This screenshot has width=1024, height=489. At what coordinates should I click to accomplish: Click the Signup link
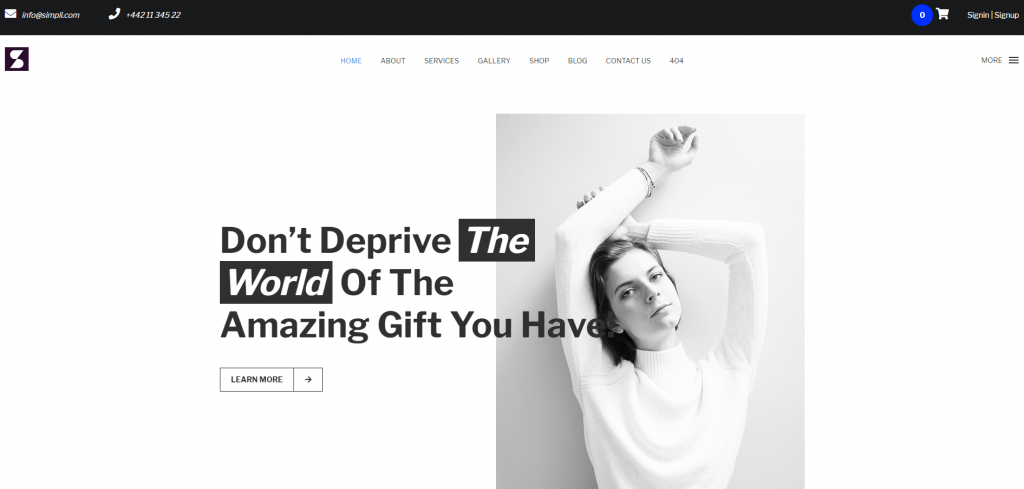(1006, 15)
